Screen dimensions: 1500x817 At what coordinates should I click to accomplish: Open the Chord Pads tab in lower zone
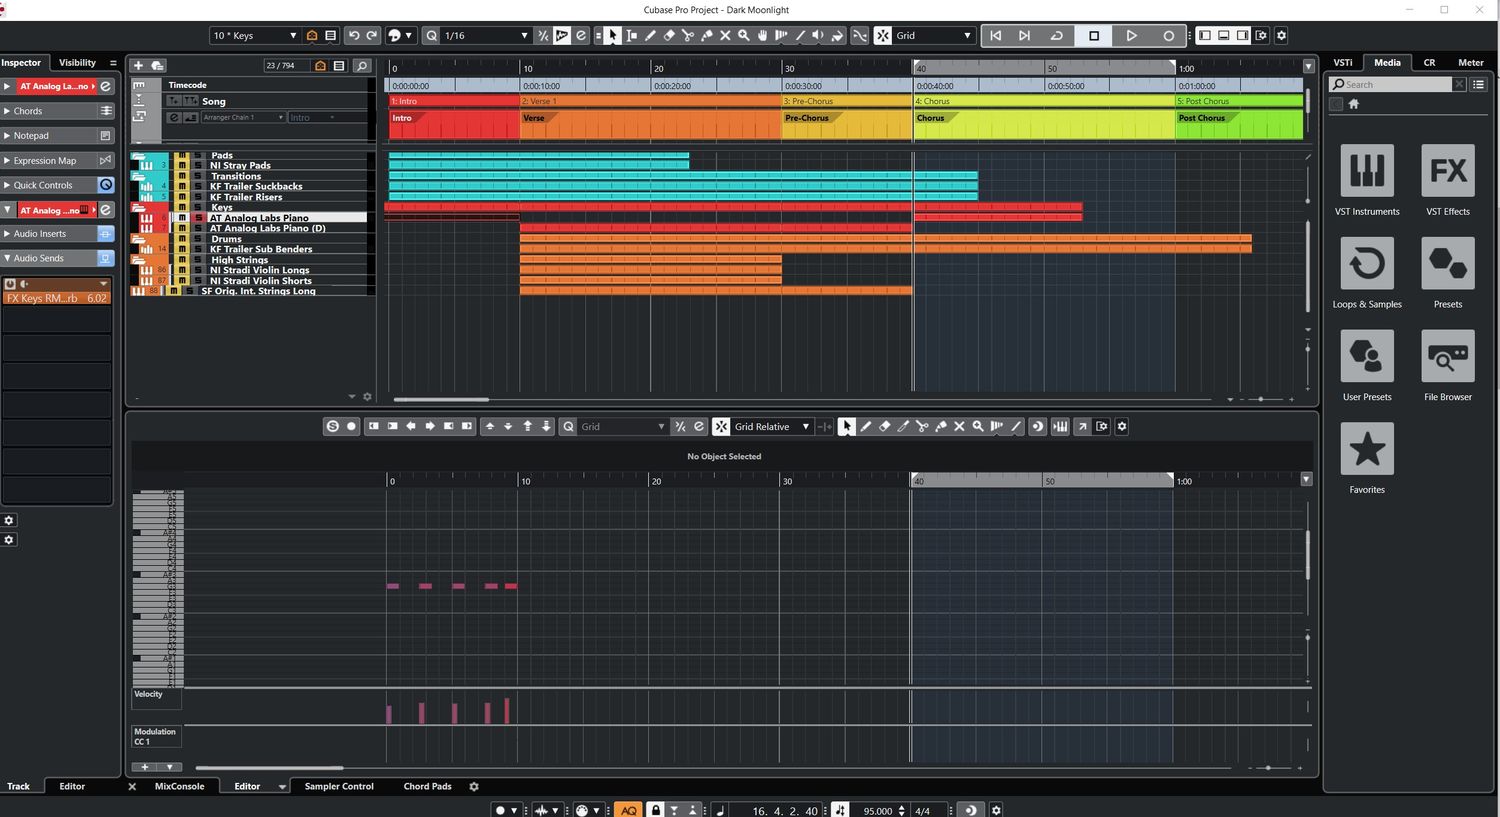coord(427,786)
